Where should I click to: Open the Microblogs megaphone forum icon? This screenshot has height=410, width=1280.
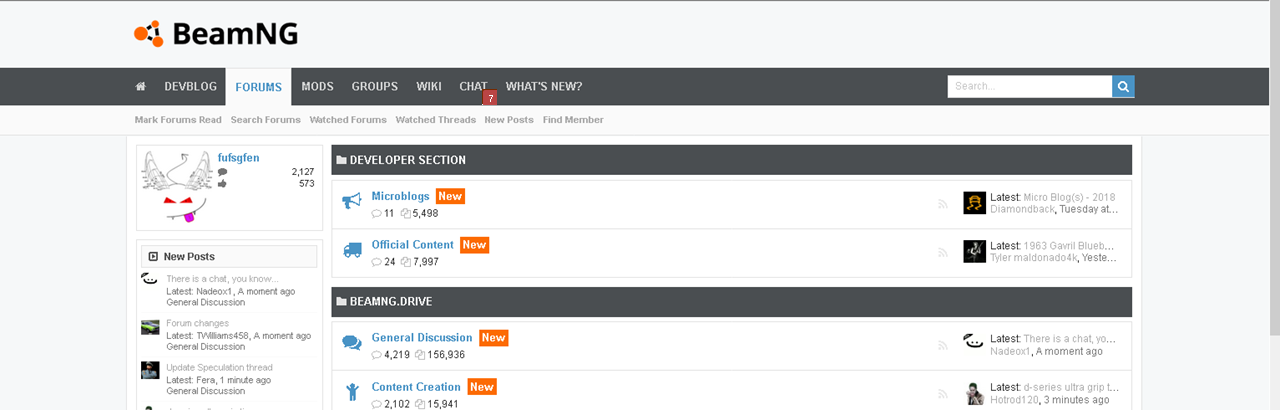click(352, 202)
